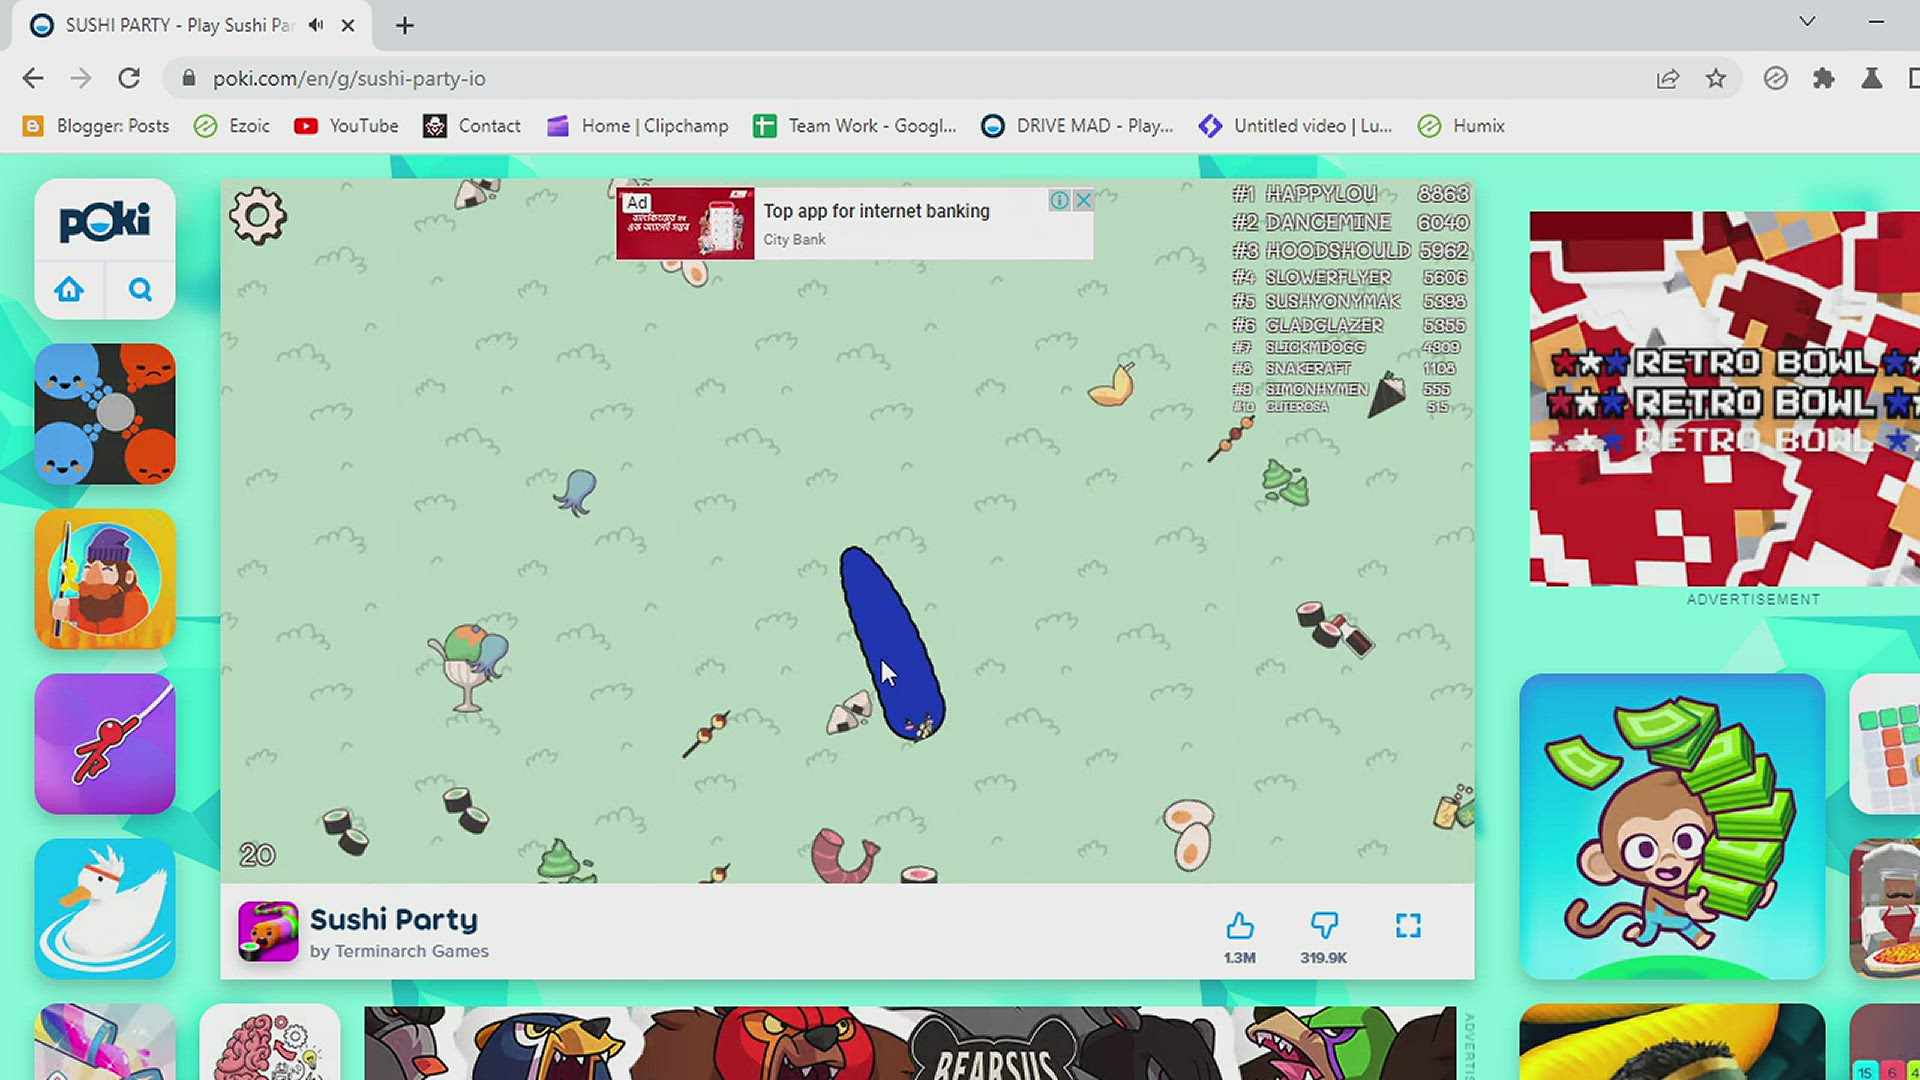Image resolution: width=1920 pixels, height=1080 pixels.
Task: Go to the Poki home icon
Action: 69,290
